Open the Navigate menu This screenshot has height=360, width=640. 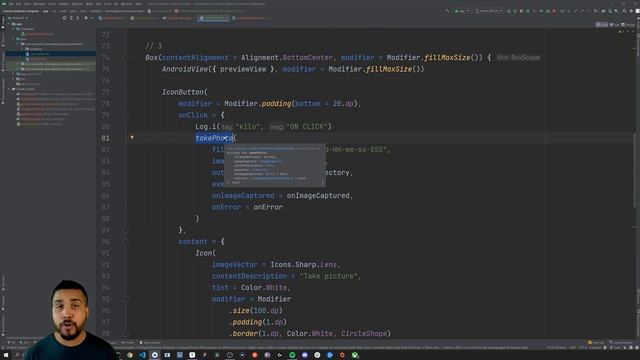(x=39, y=4)
